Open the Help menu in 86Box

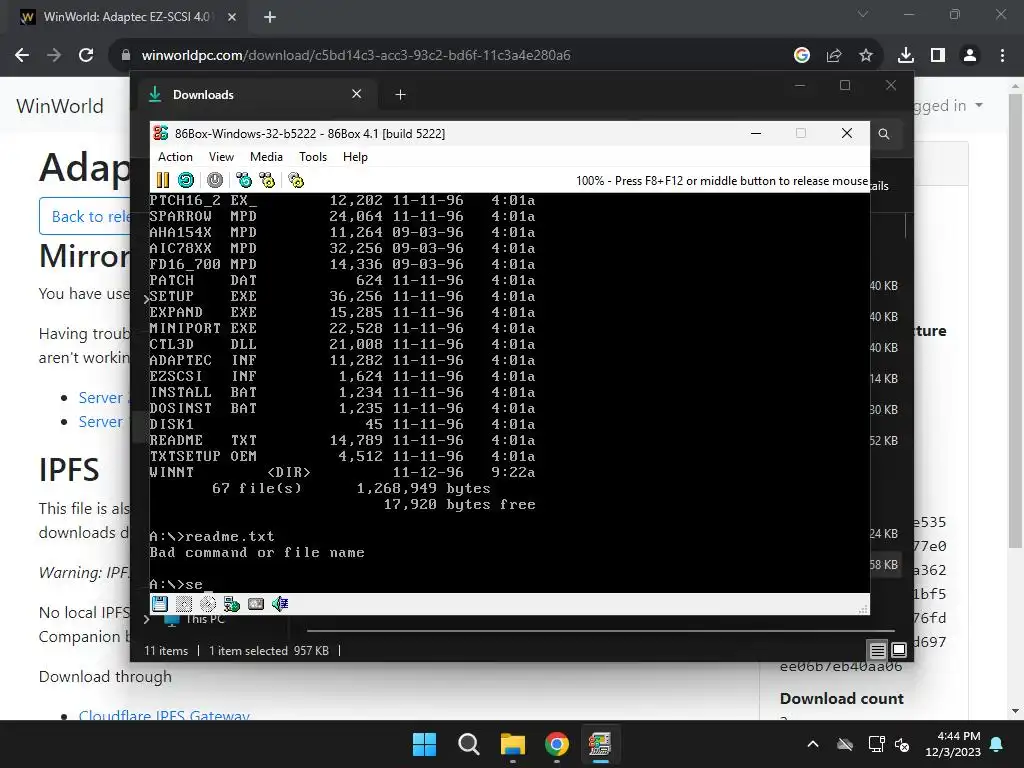click(x=355, y=157)
